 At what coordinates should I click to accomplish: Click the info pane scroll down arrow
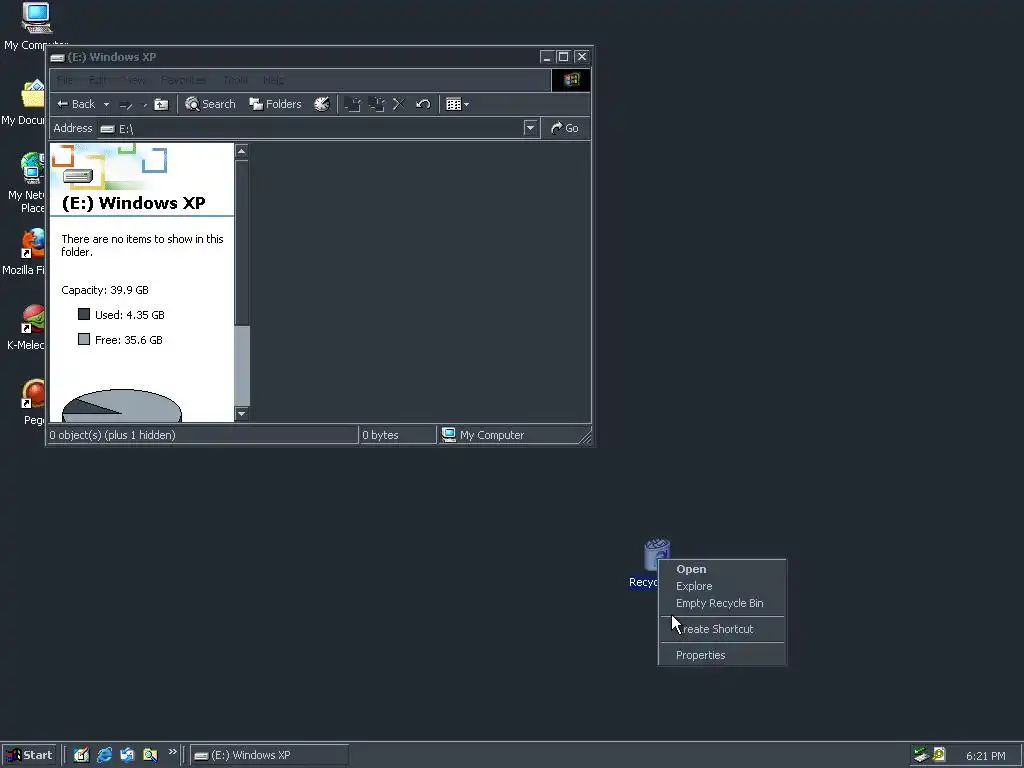click(x=242, y=413)
